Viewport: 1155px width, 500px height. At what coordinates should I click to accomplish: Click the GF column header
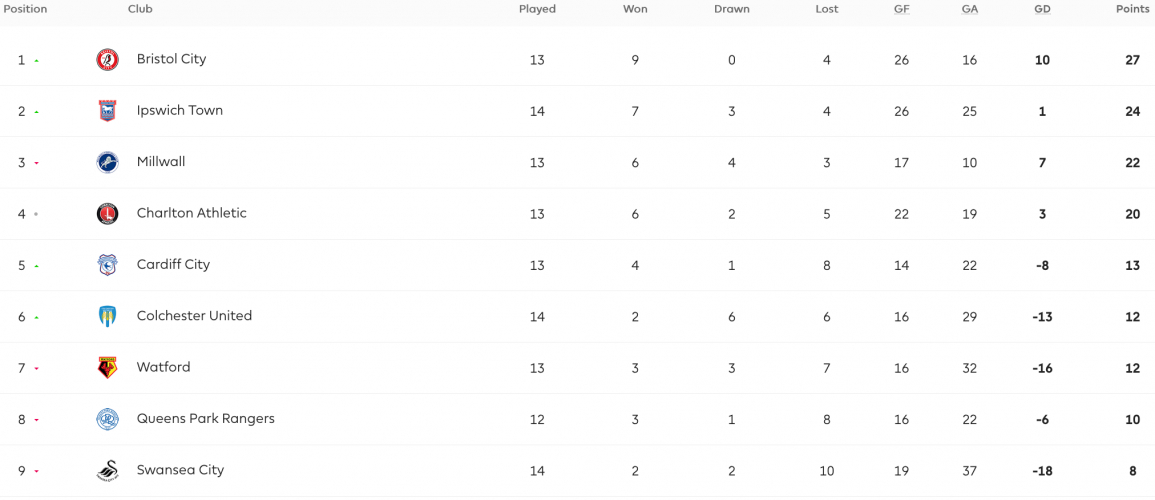tap(902, 10)
